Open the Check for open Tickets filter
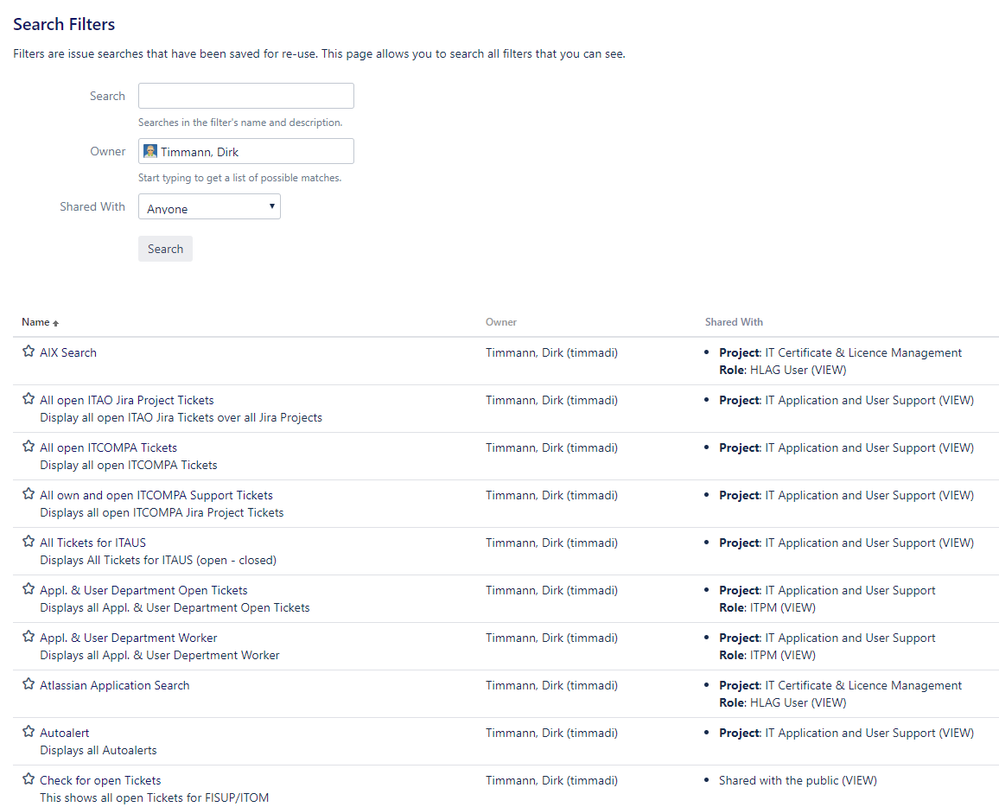This screenshot has width=999, height=812. coord(100,781)
